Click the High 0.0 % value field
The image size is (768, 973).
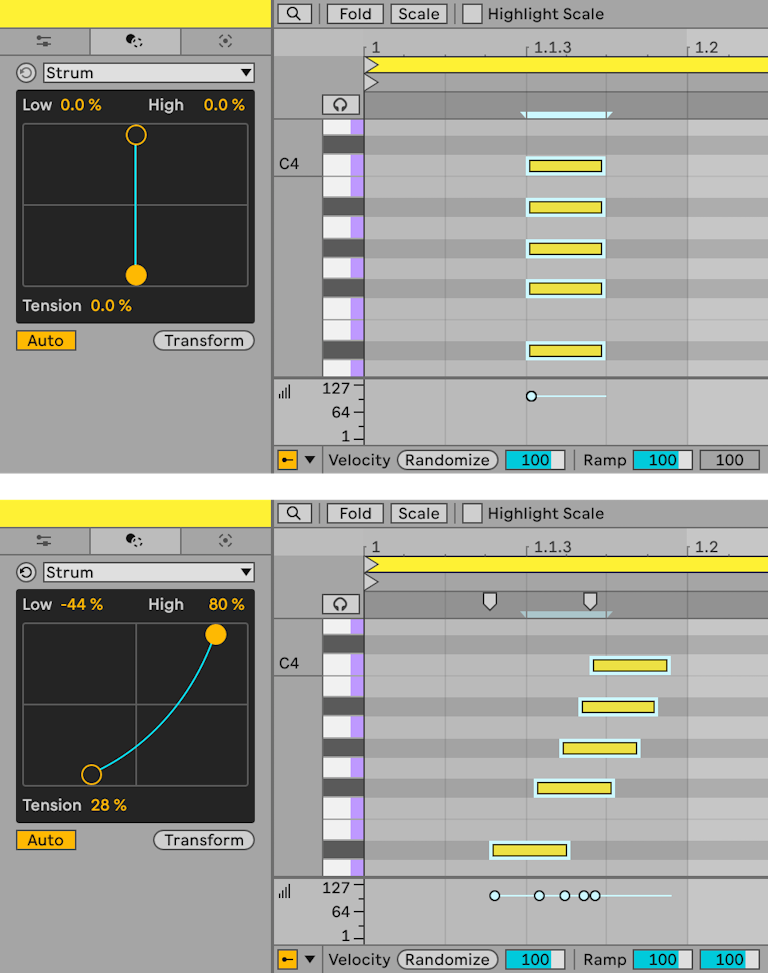(x=224, y=105)
